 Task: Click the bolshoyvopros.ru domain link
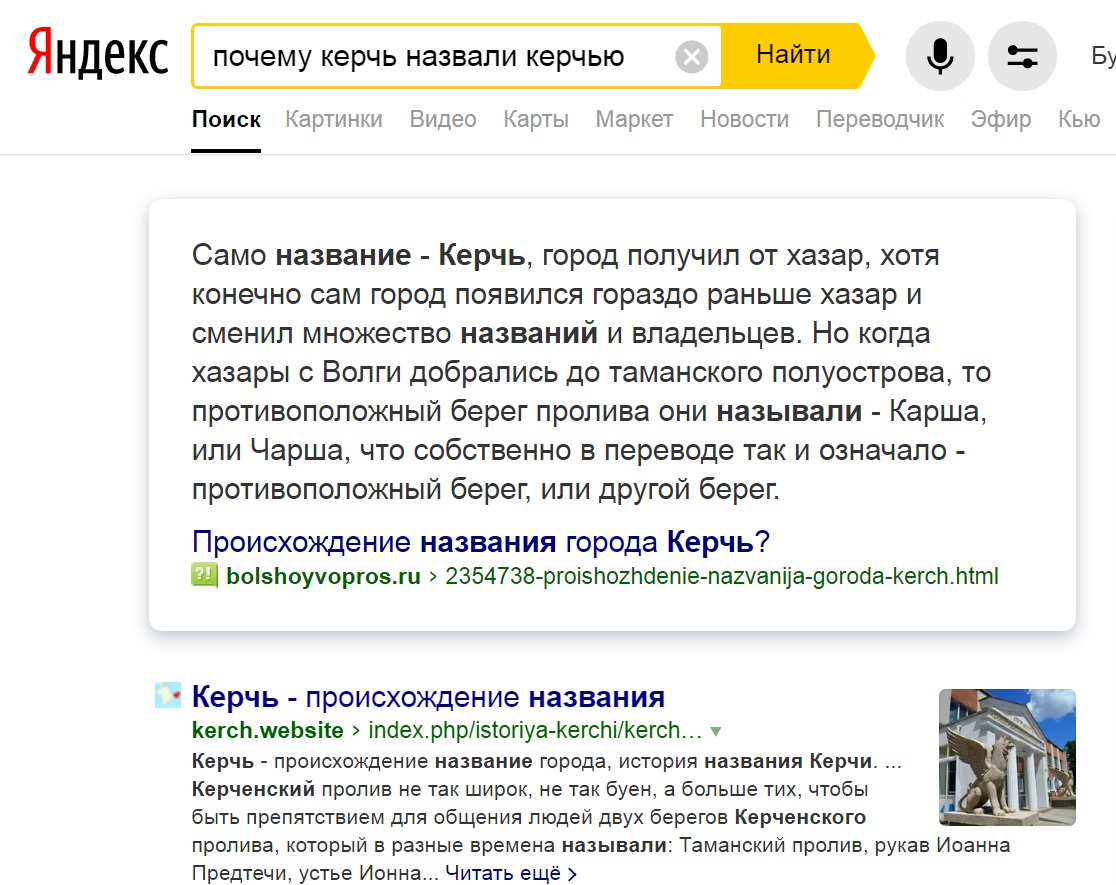[x=323, y=576]
